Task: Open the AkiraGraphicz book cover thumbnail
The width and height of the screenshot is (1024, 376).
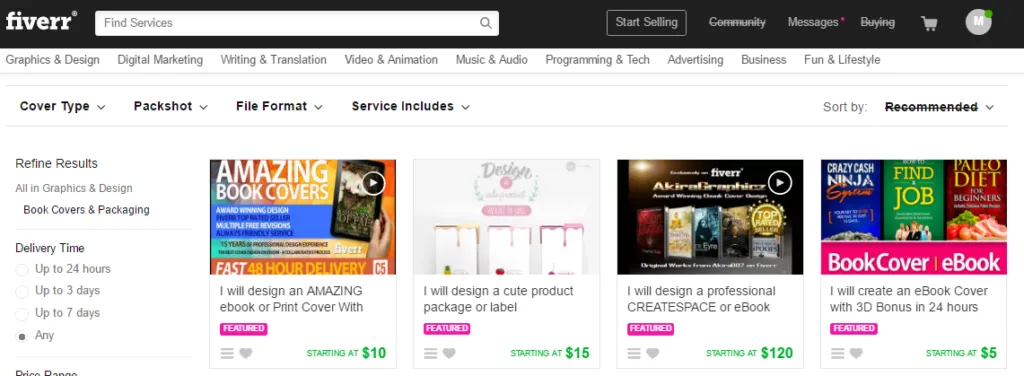Action: [x=710, y=217]
